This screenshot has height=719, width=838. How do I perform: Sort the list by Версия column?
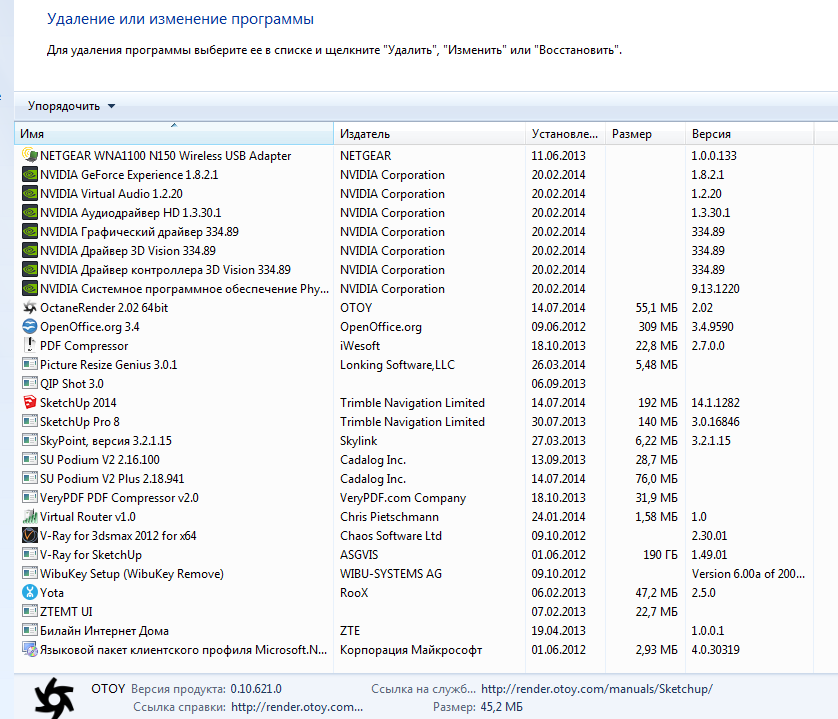[750, 134]
